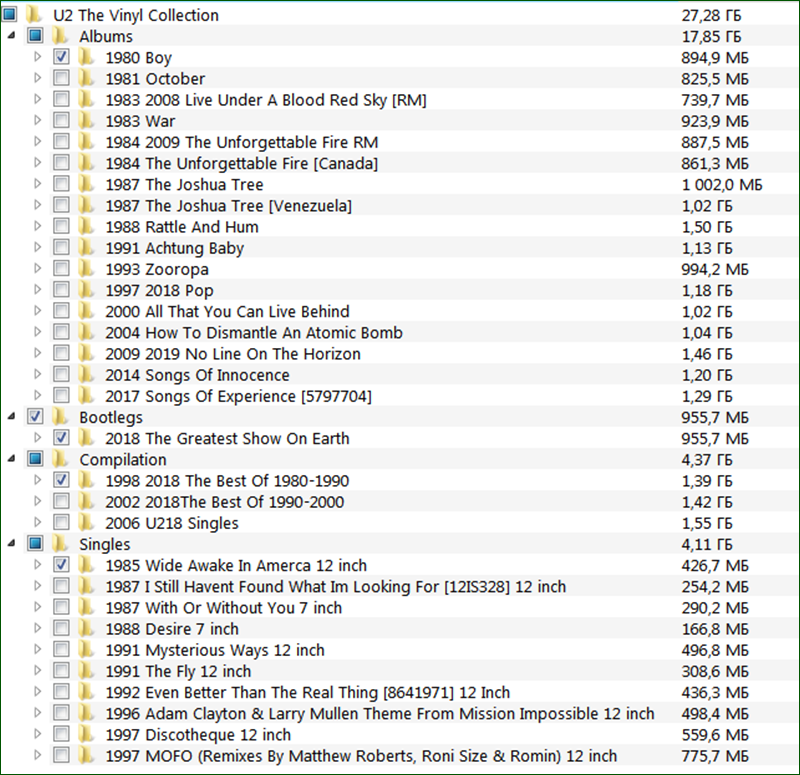This screenshot has width=800, height=775.
Task: Select 2000 All That You Can Live Behind
Action: pyautogui.click(x=228, y=311)
